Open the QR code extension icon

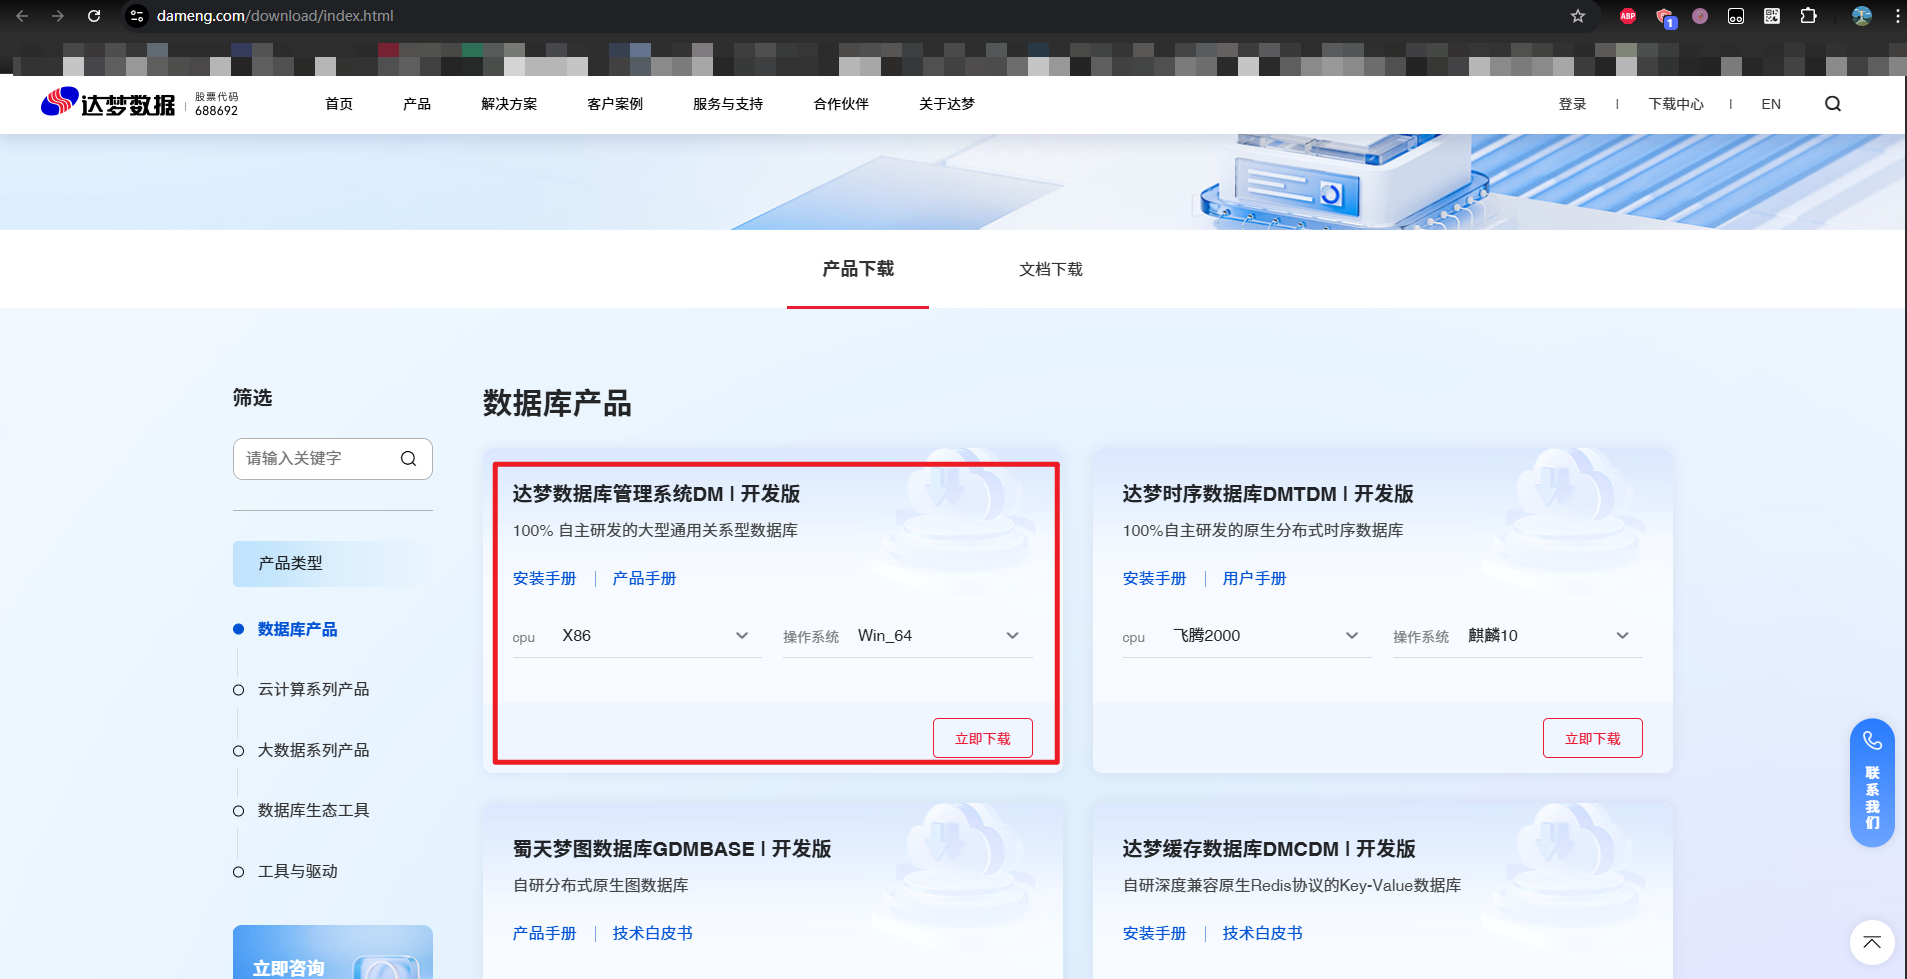tap(1772, 16)
